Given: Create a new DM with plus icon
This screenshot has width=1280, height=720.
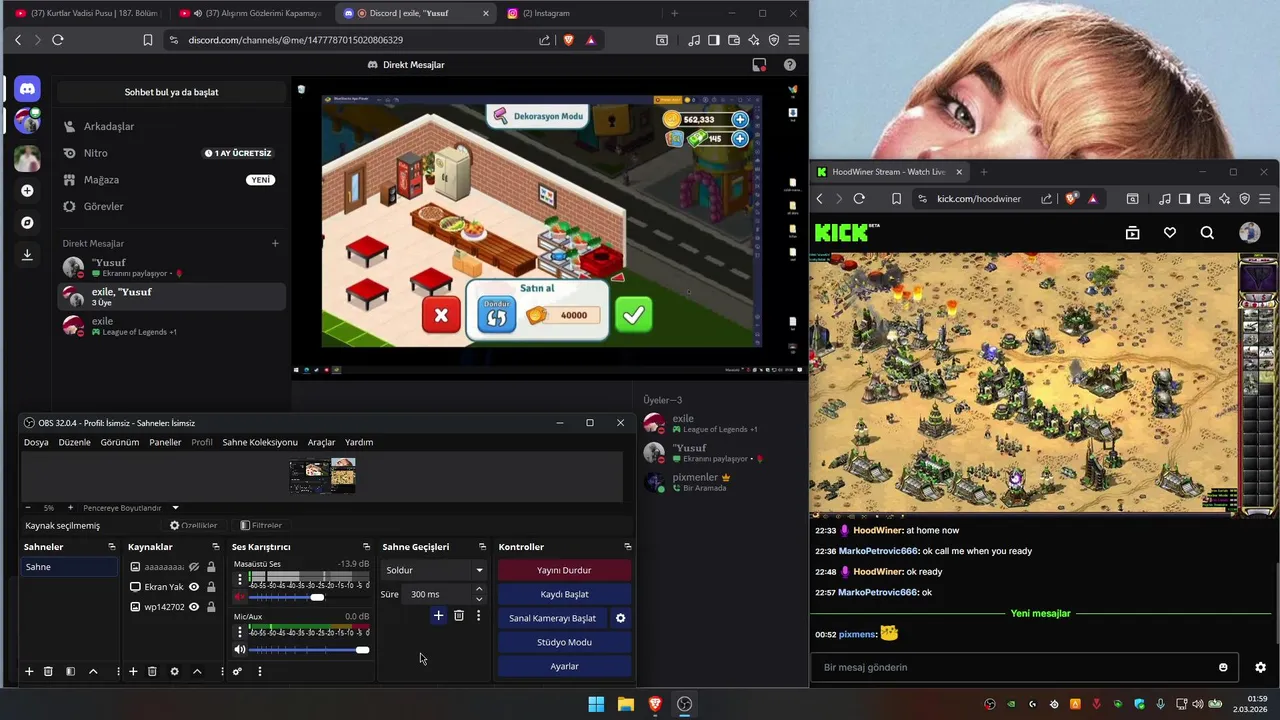Looking at the screenshot, I should 275,243.
